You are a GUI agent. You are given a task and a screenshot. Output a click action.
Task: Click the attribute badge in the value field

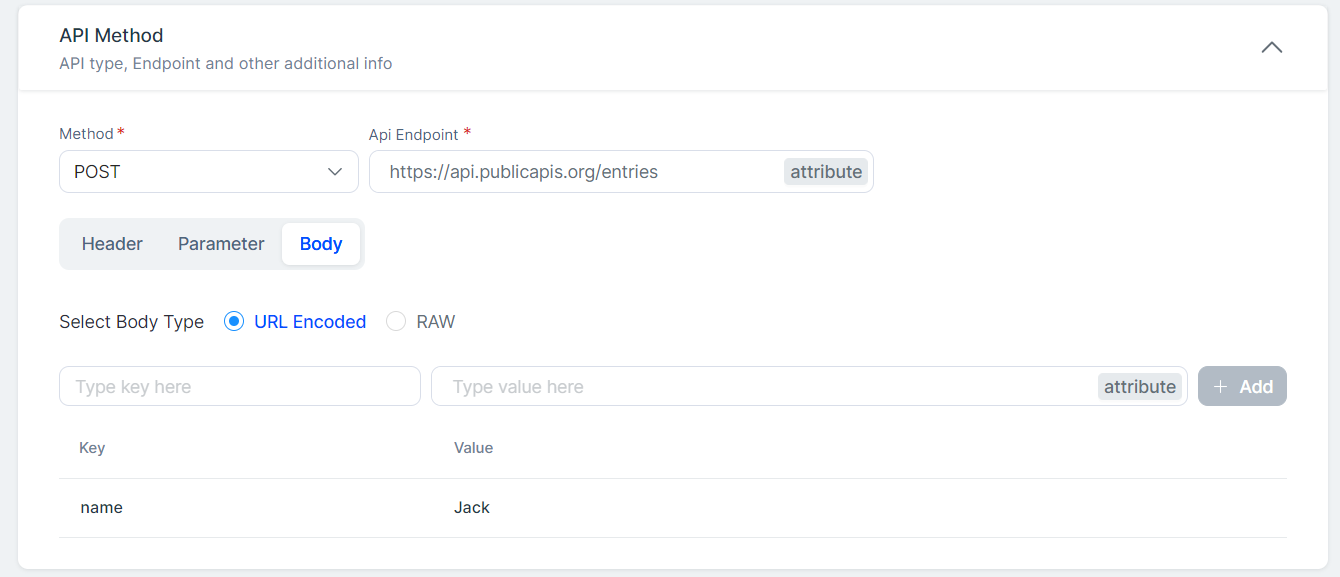(x=1139, y=385)
